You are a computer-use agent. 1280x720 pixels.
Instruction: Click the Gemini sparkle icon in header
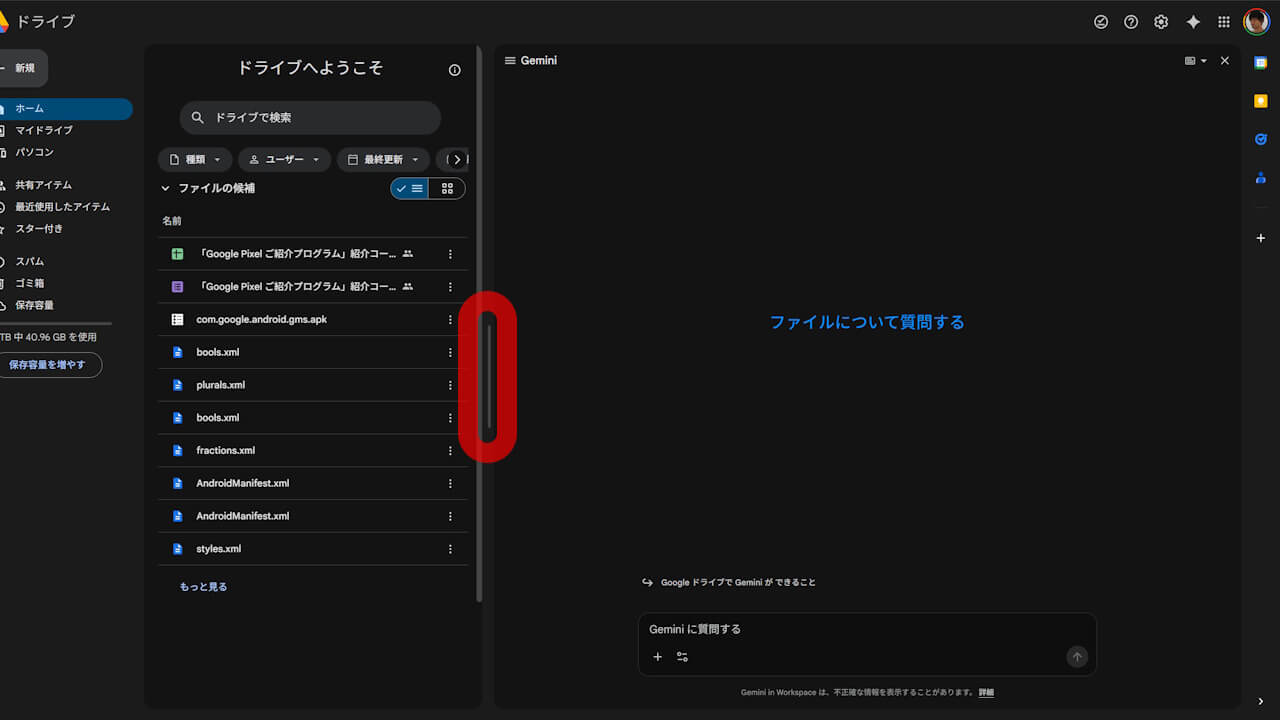[1193, 22]
